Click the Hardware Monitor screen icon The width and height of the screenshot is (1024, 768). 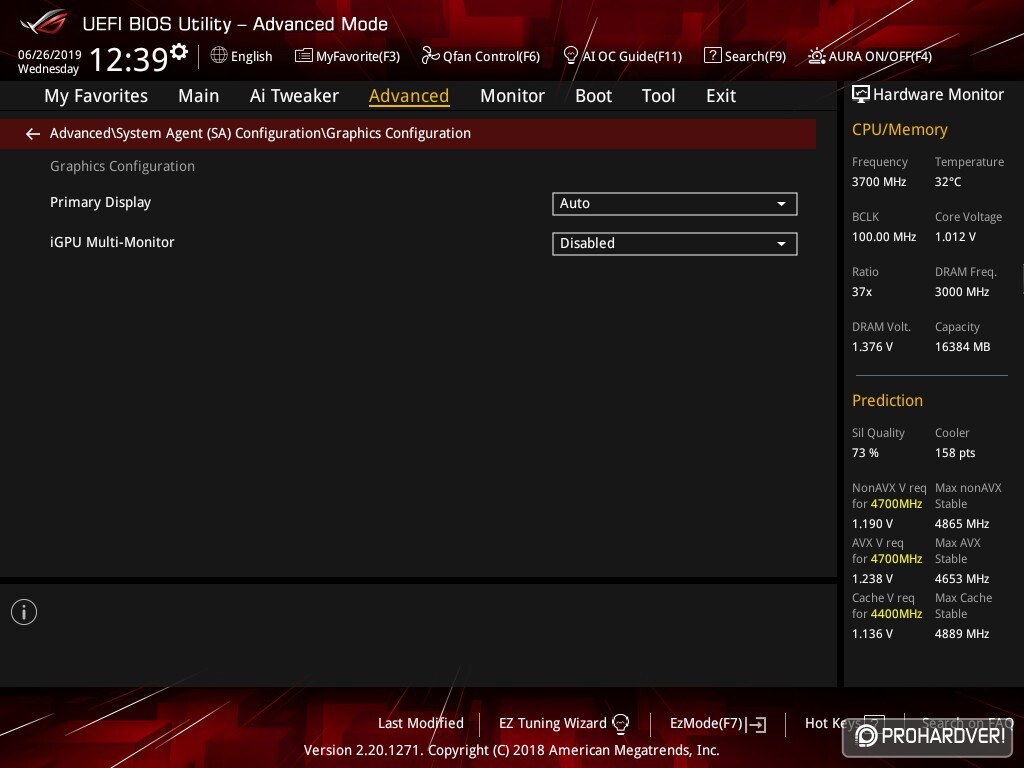[x=861, y=95]
